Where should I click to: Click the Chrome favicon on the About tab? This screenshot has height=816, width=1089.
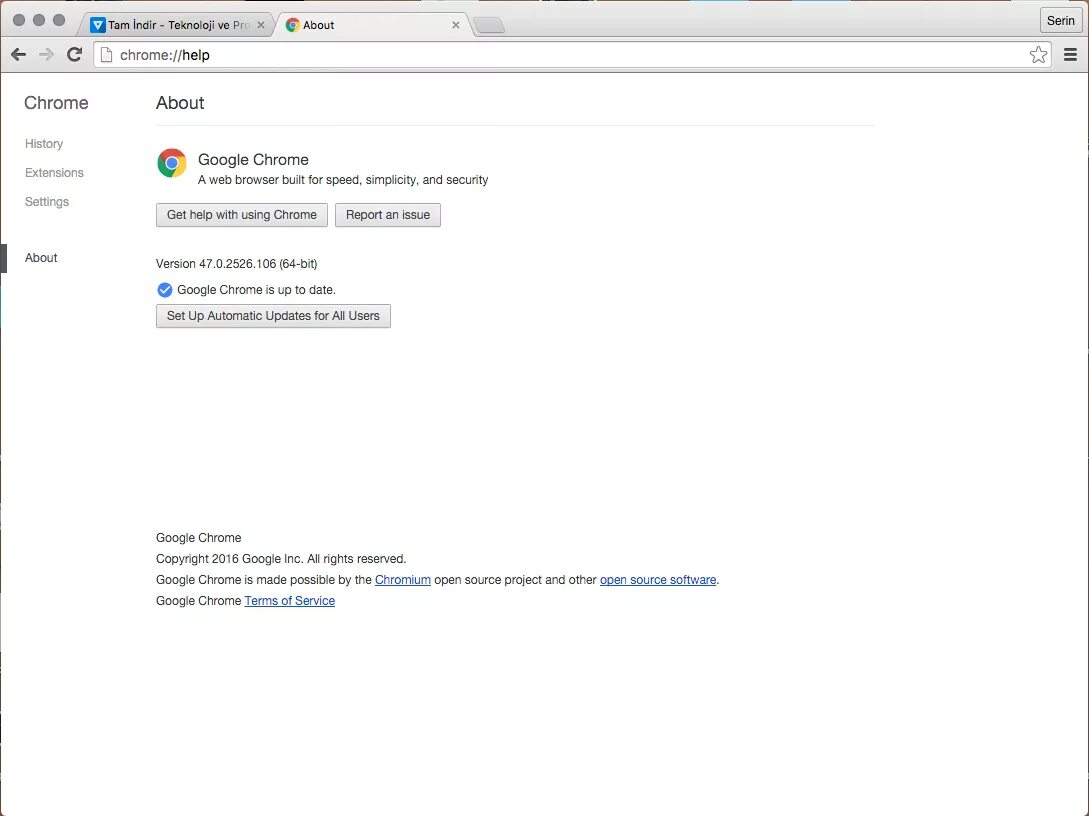pyautogui.click(x=292, y=25)
